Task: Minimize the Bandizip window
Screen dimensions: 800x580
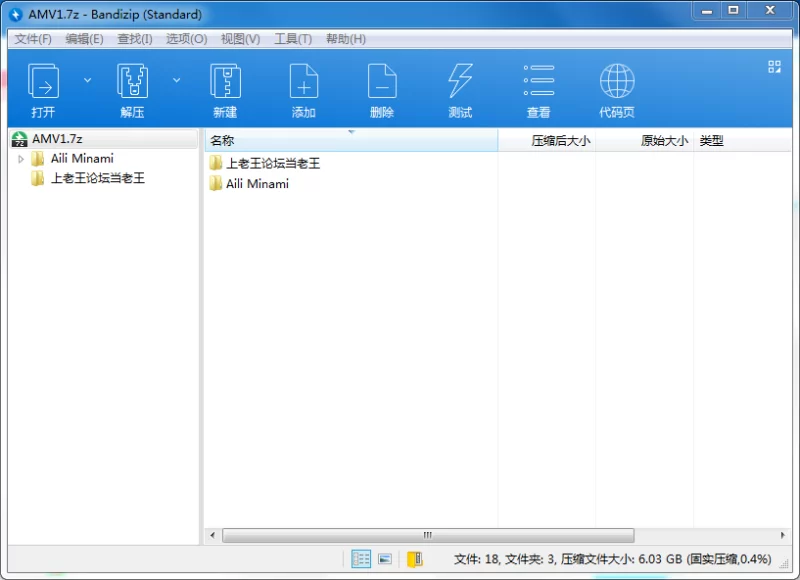Action: coord(707,11)
